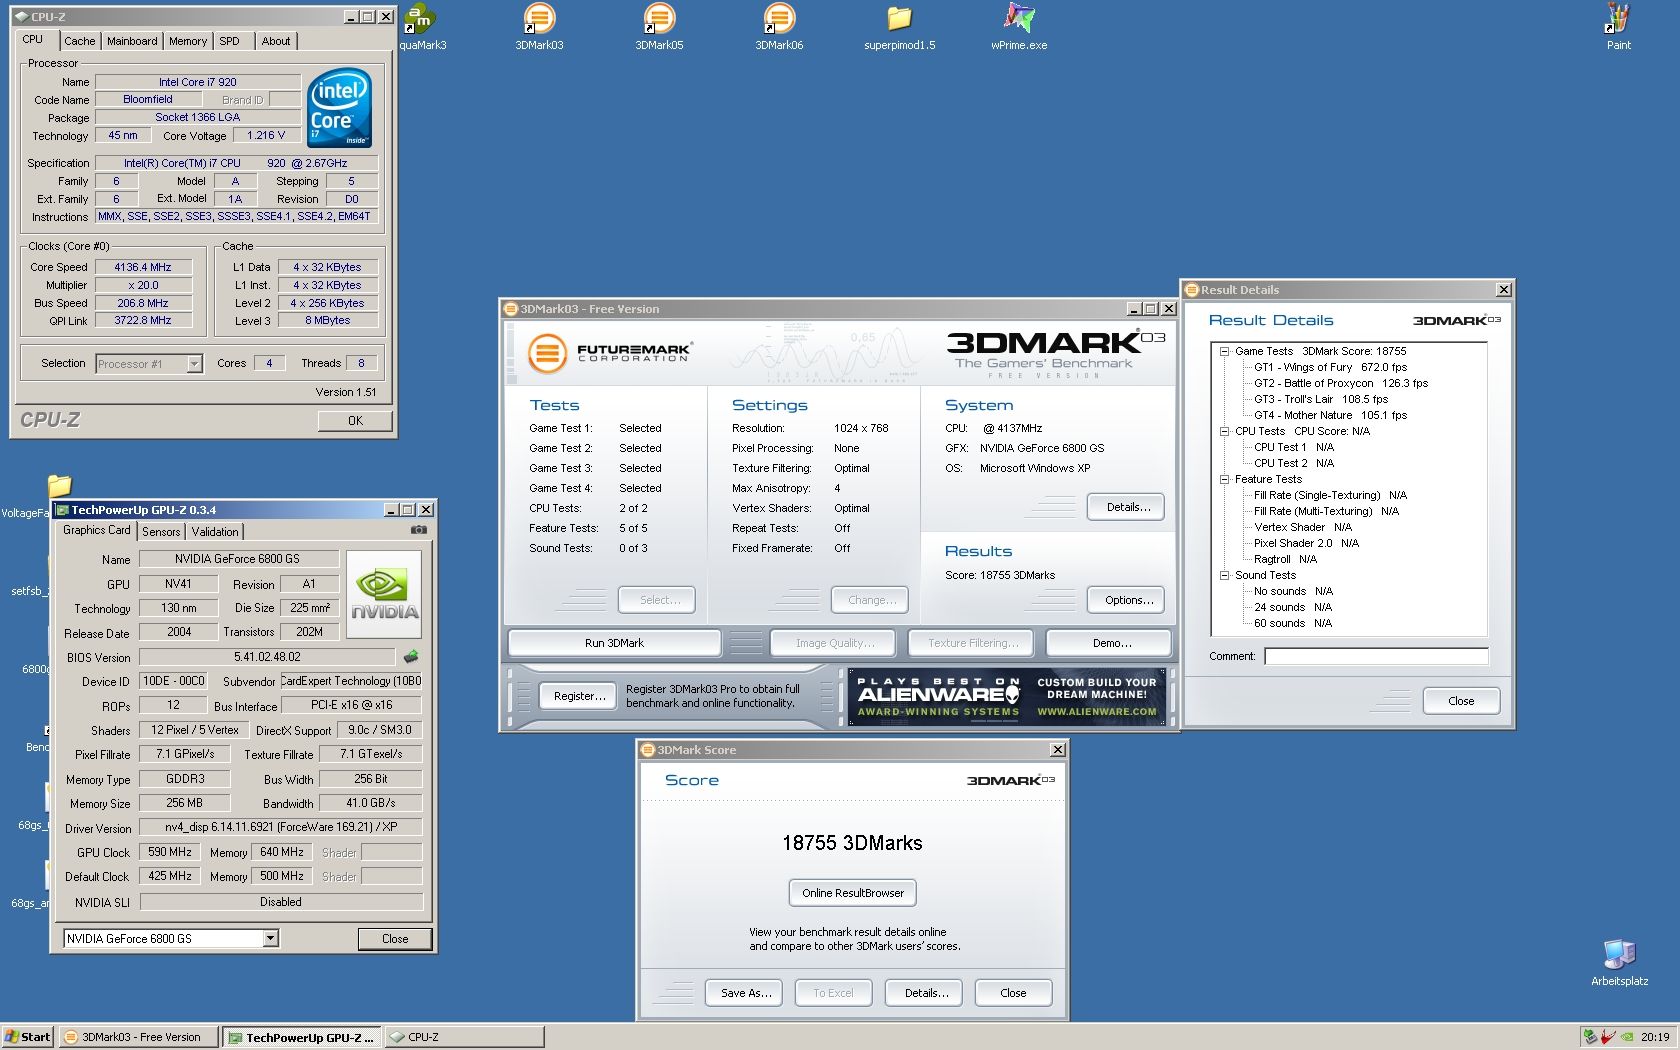Click Close button in GPU-Z window
The height and width of the screenshot is (1050, 1680).
point(395,939)
